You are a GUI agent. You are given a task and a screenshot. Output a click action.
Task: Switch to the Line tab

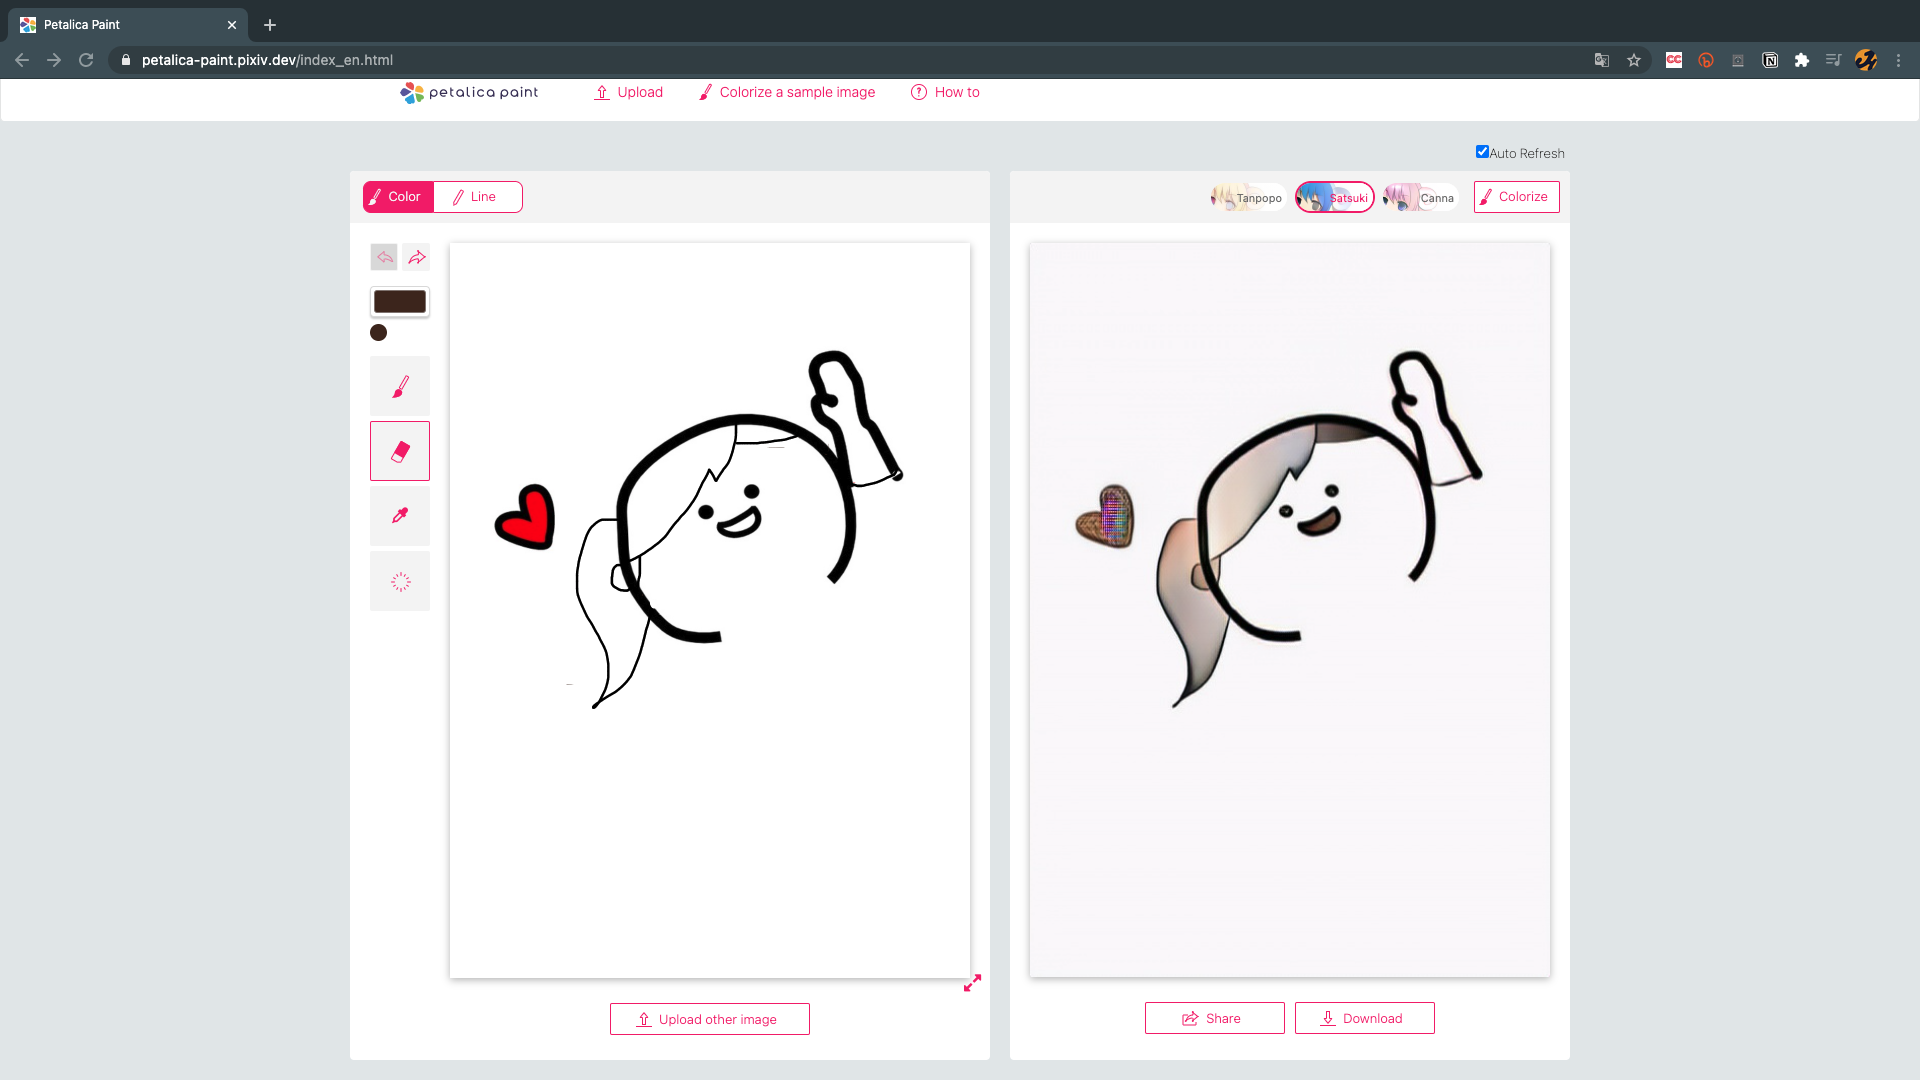click(477, 197)
